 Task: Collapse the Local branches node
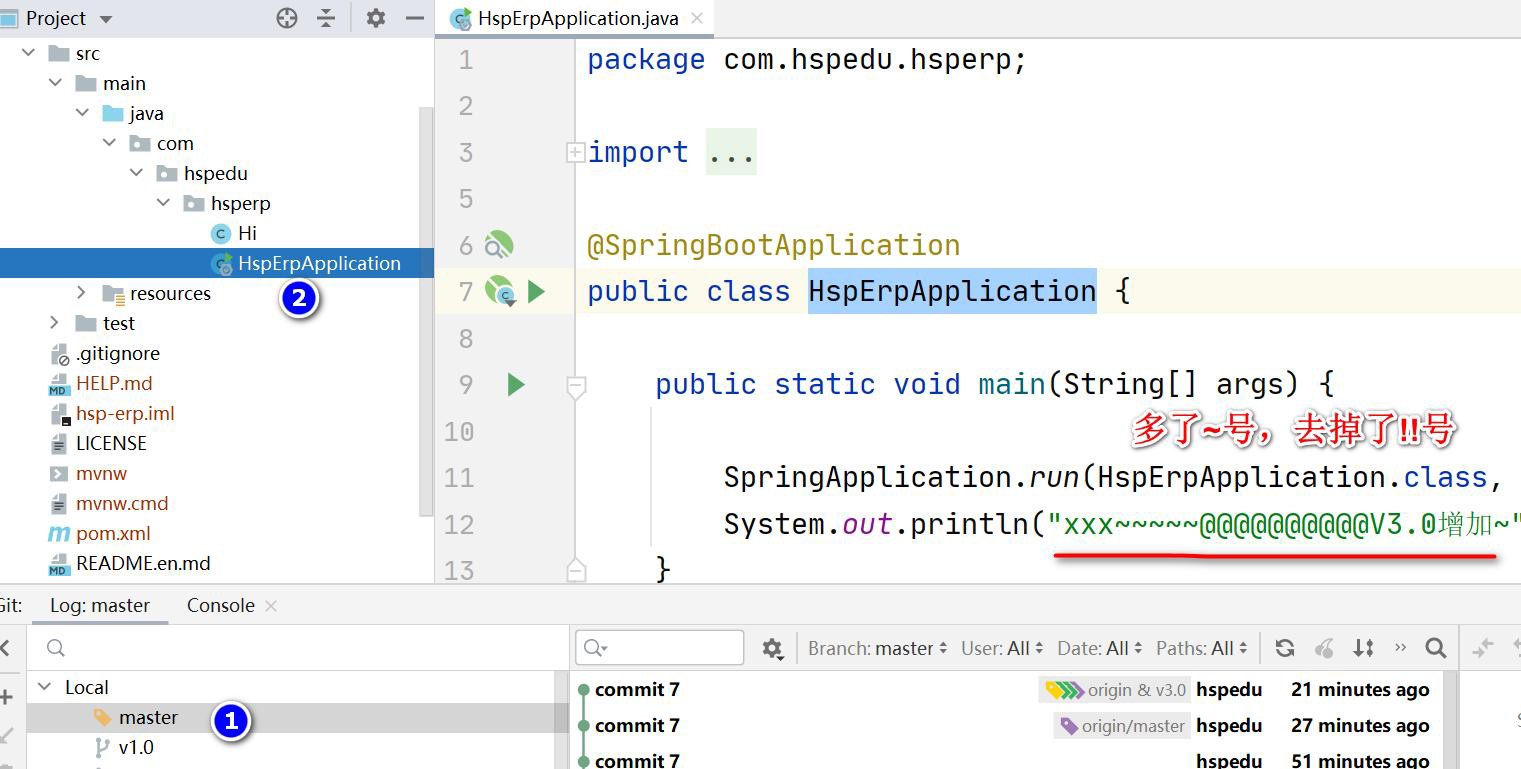point(44,687)
